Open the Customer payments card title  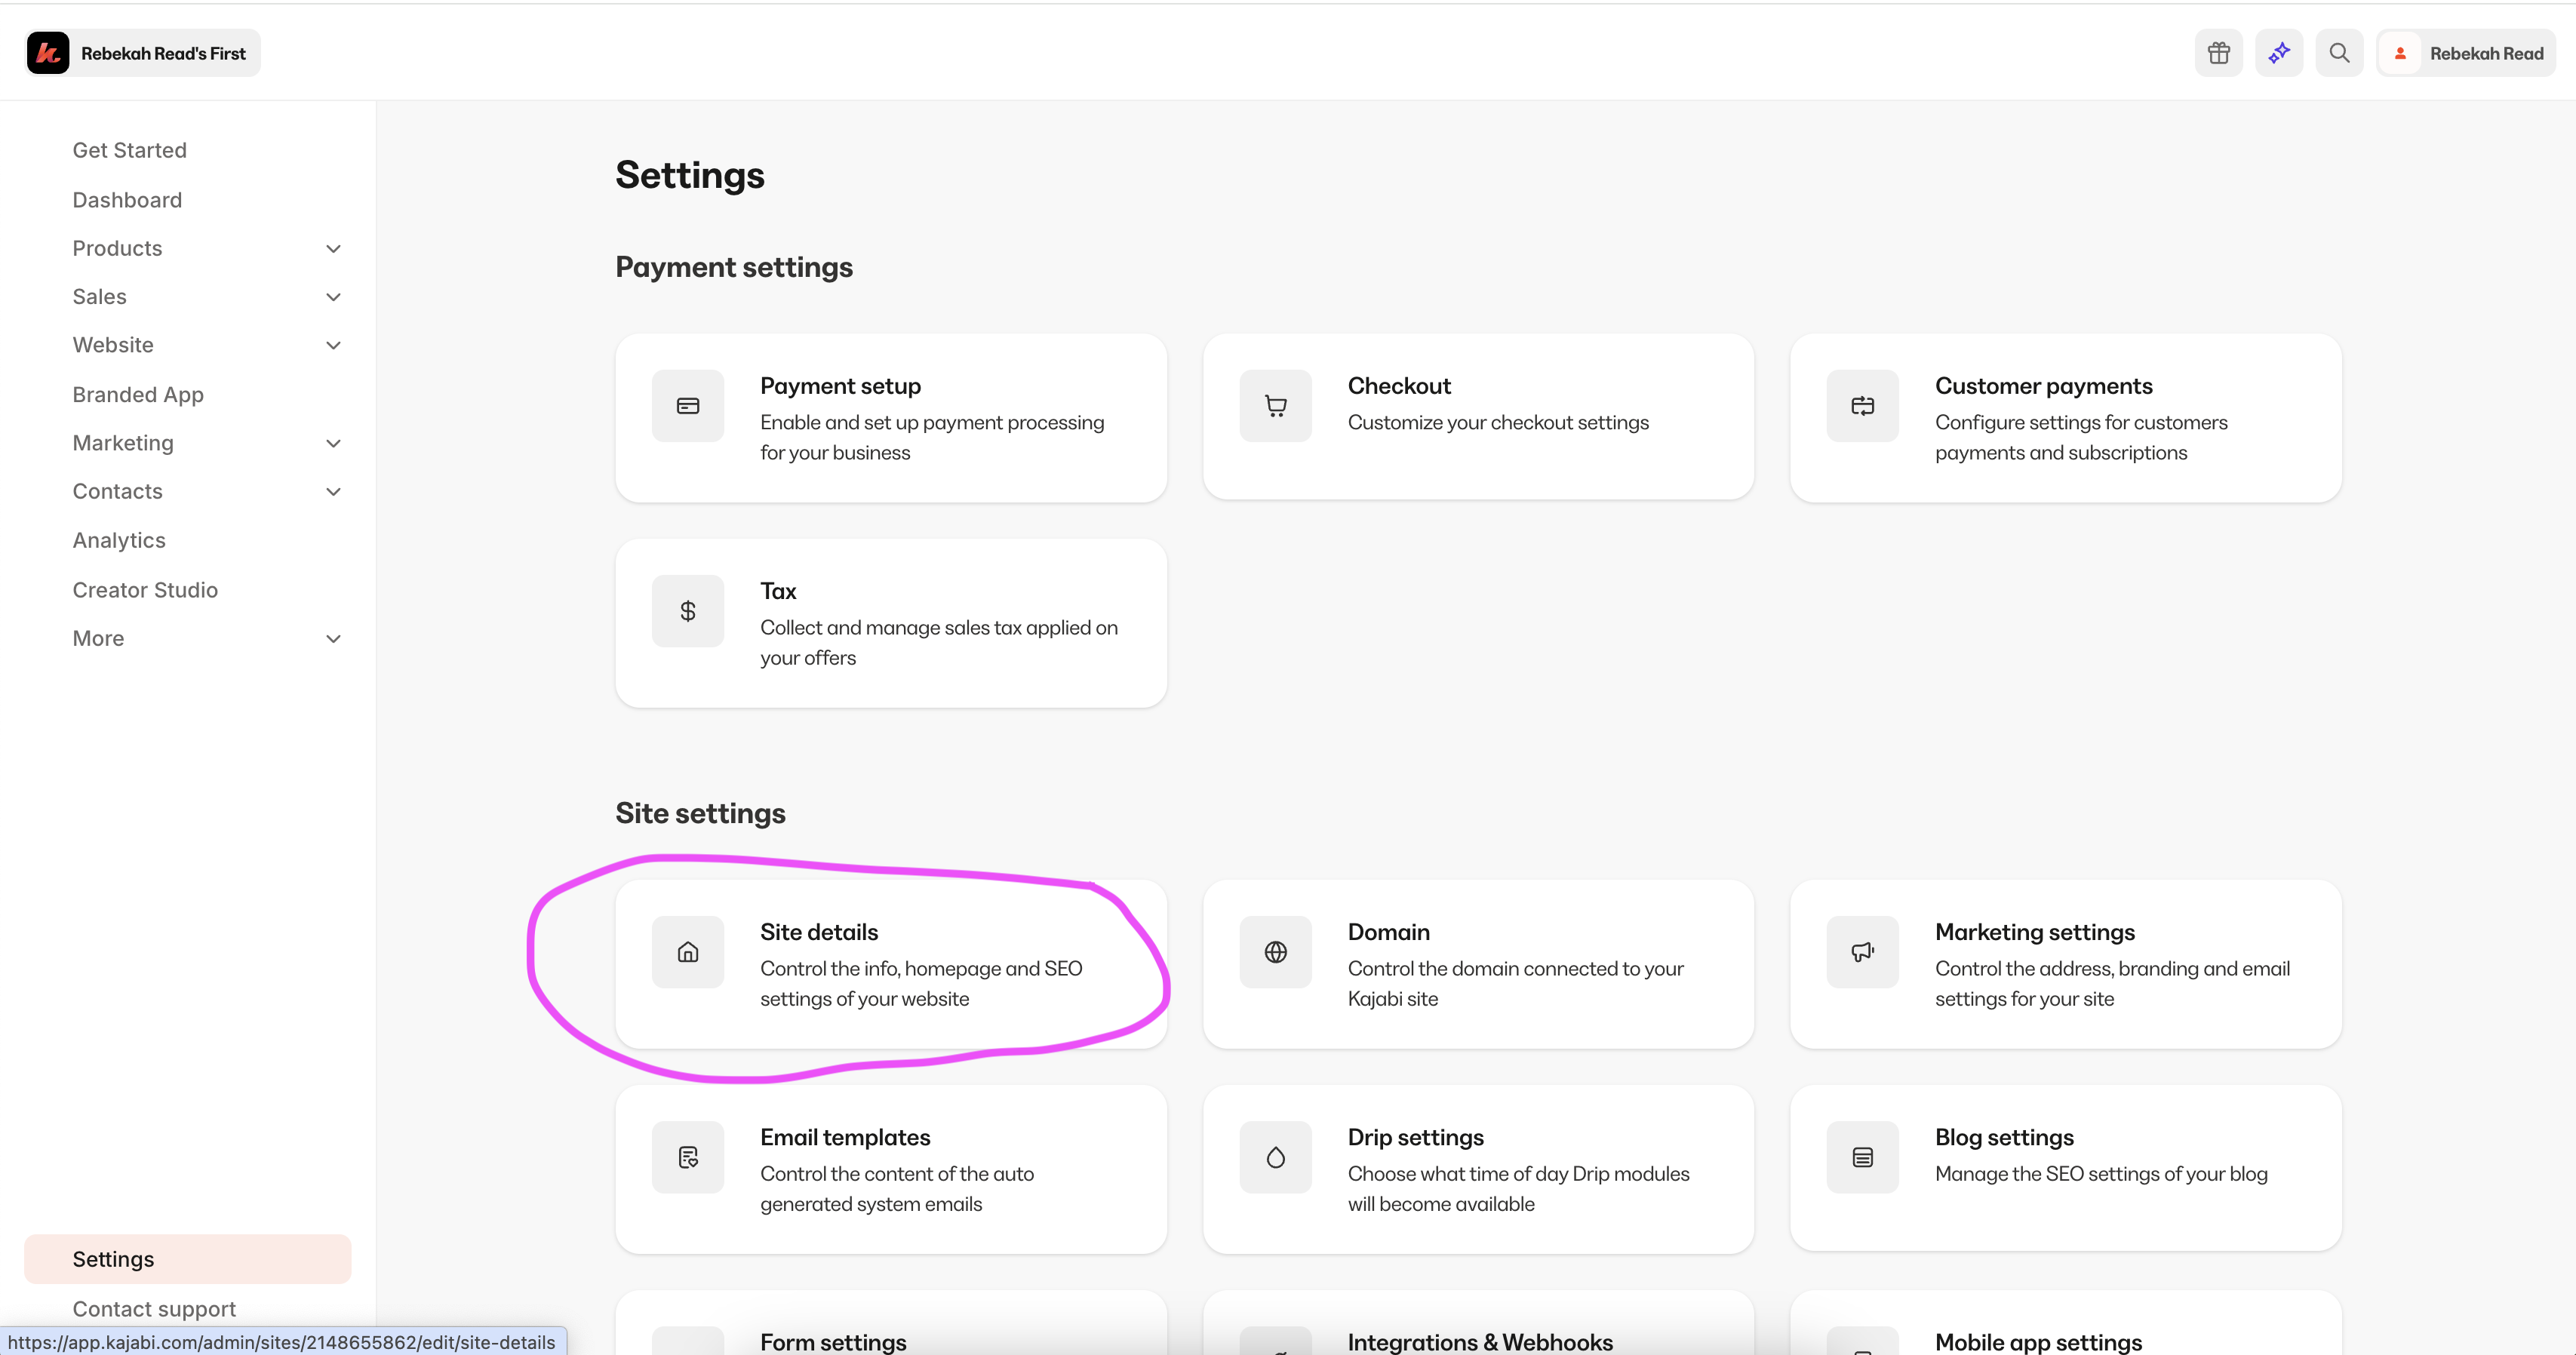[2043, 386]
